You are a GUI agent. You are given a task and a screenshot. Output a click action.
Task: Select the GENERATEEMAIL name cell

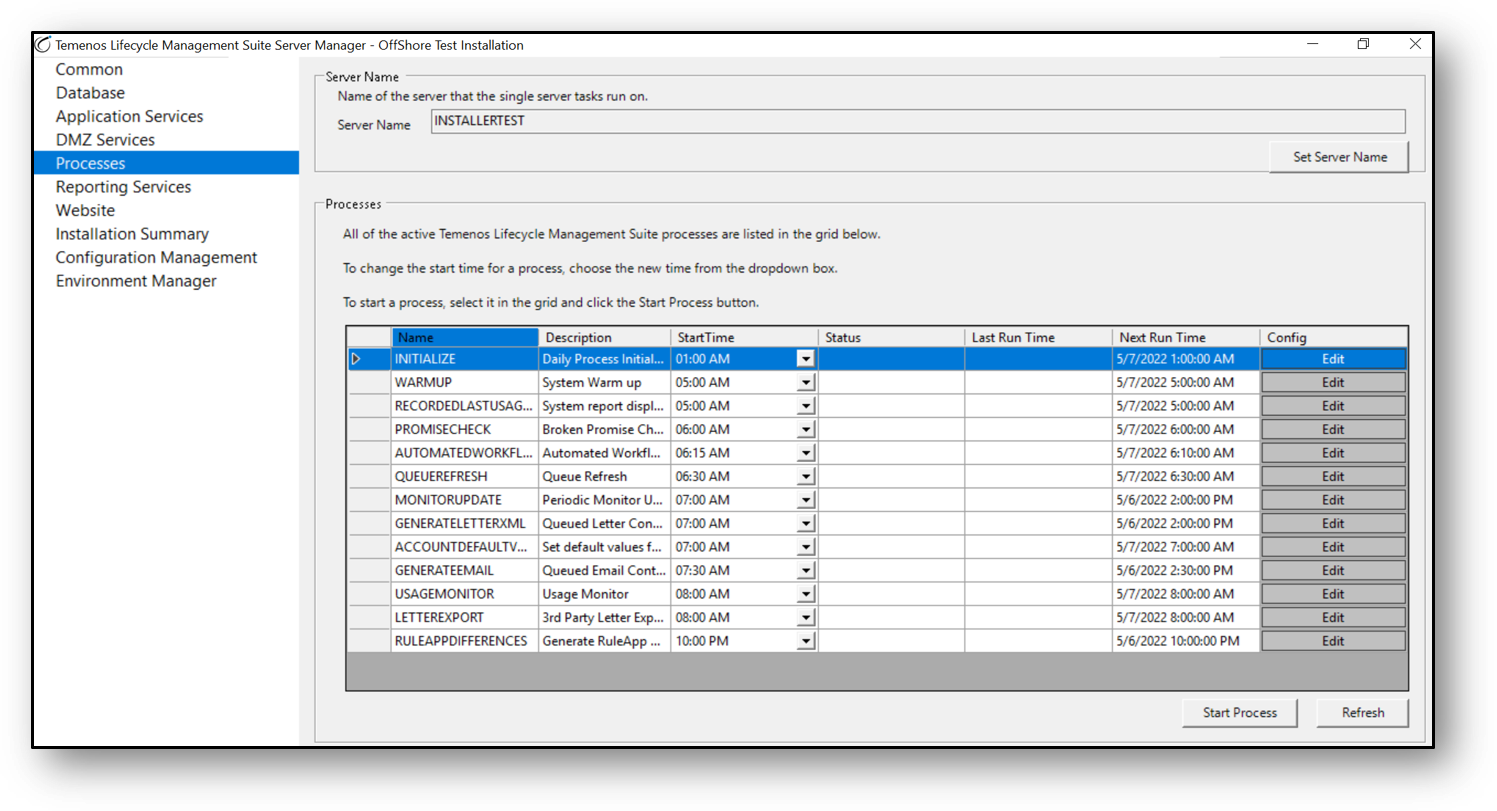(x=465, y=570)
